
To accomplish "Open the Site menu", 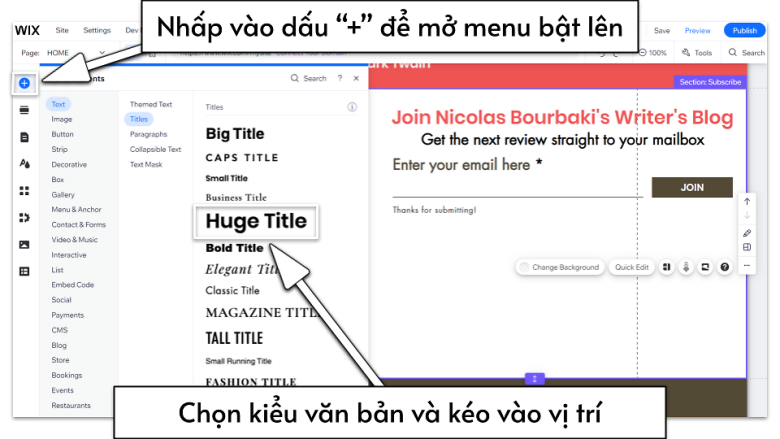I will (62, 31).
